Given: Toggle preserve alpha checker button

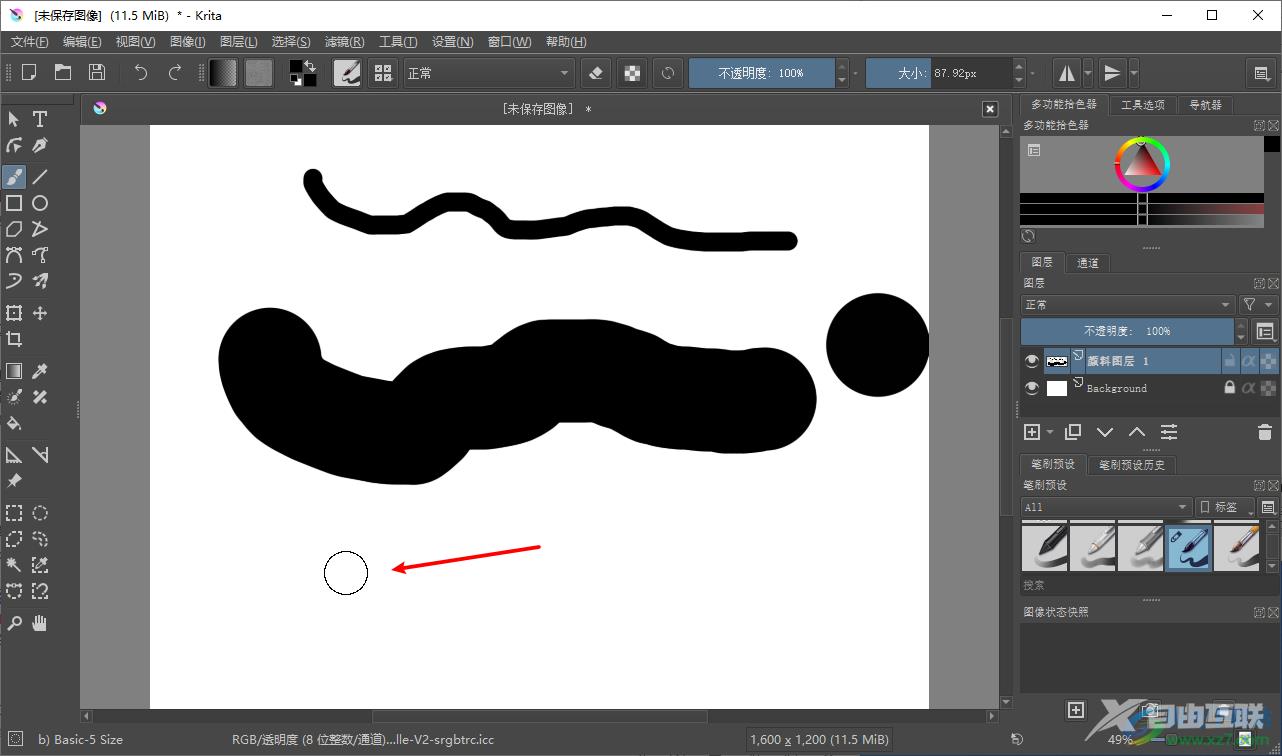Looking at the screenshot, I should coord(632,72).
